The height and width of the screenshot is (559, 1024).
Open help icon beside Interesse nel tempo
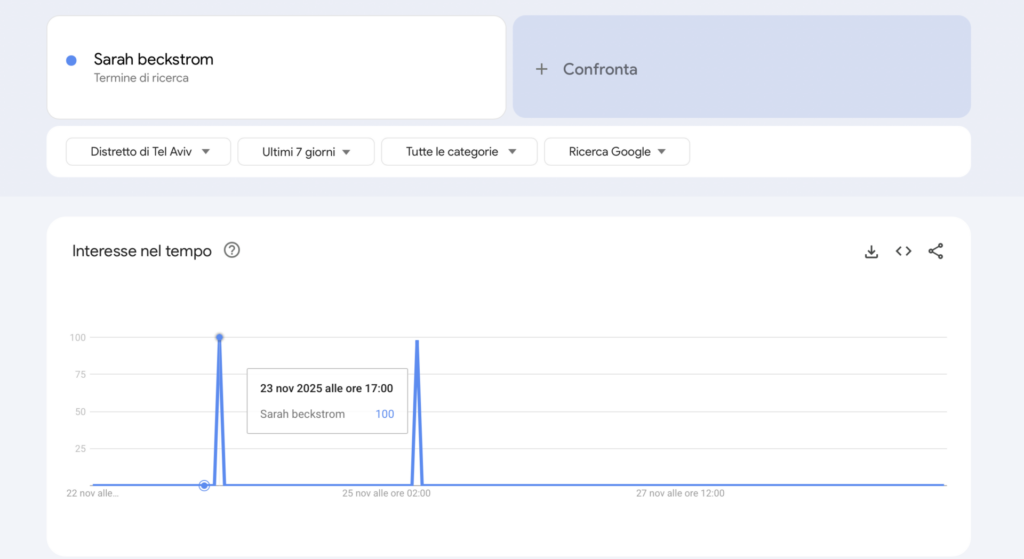pos(232,251)
